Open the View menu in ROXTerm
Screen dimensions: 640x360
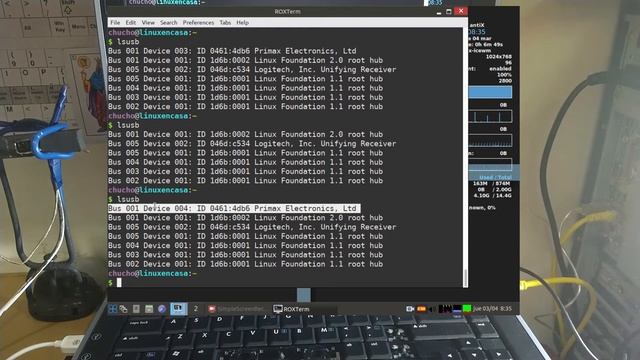[148, 22]
